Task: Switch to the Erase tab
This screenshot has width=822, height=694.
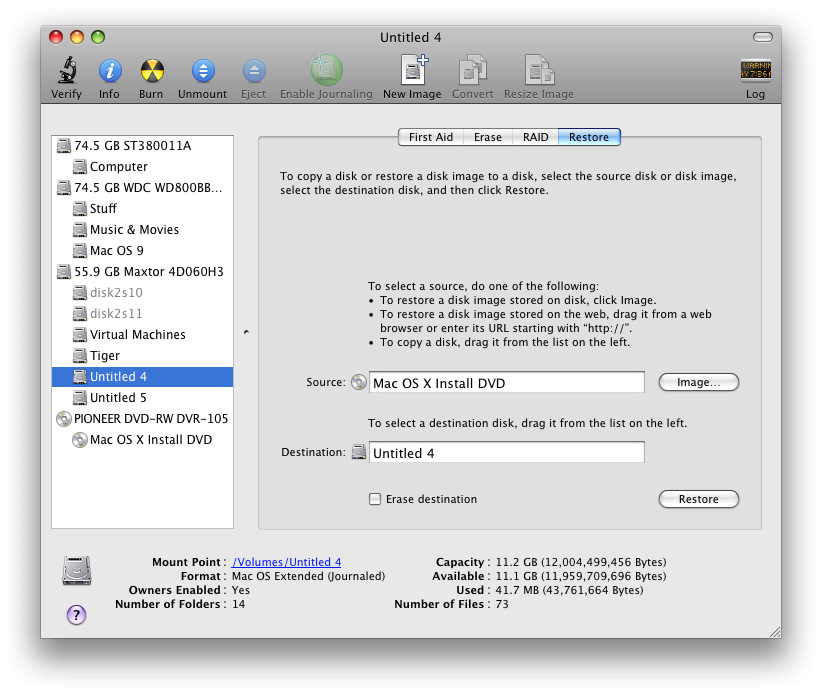Action: (x=488, y=137)
